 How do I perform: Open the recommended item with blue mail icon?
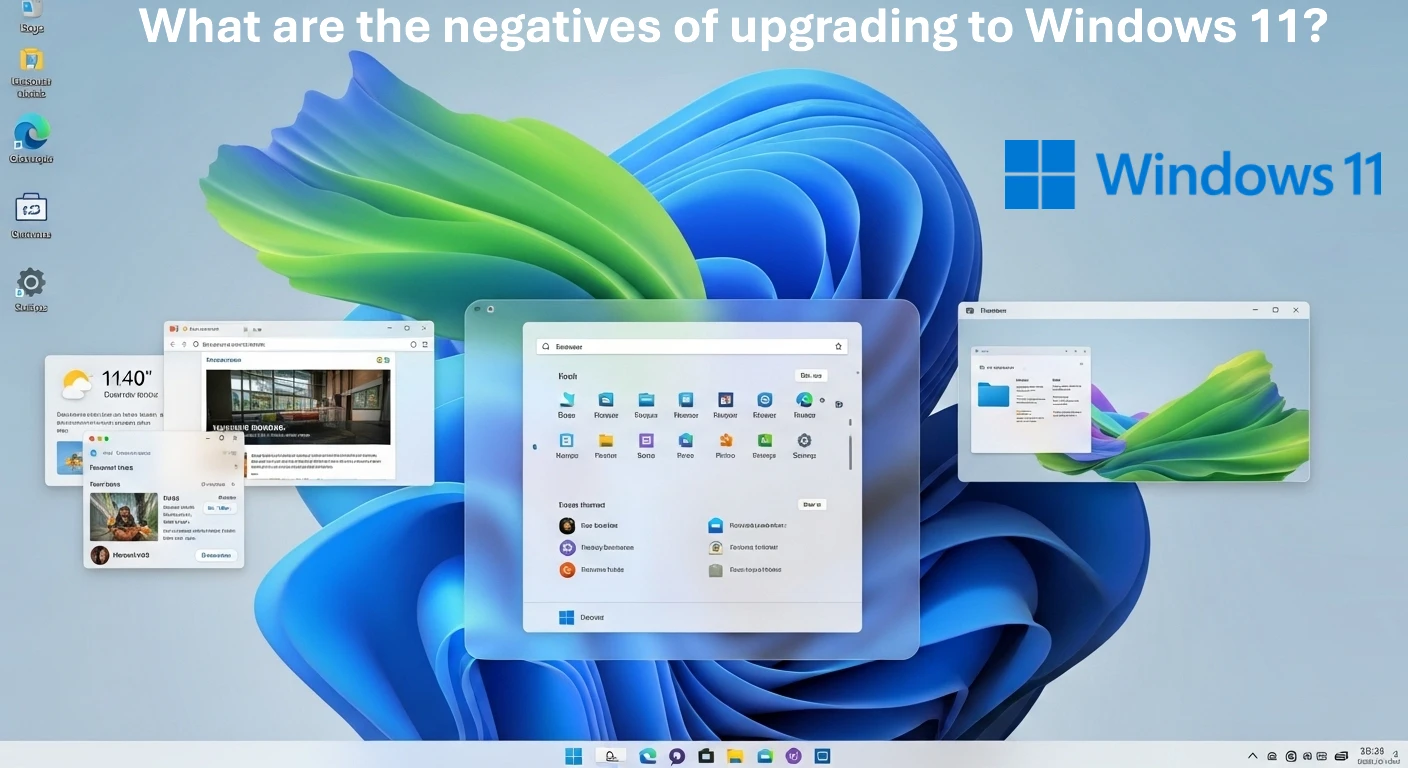(x=747, y=525)
